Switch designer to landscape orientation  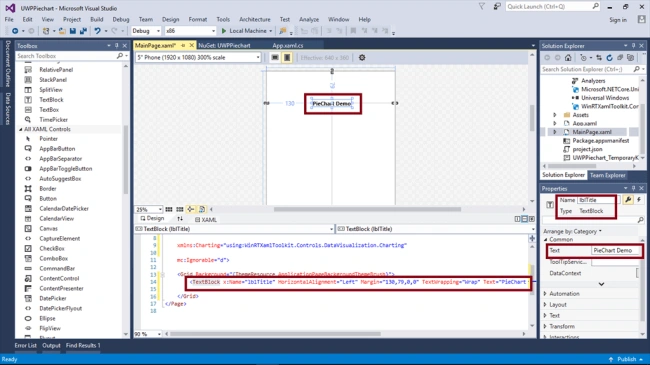(x=275, y=58)
